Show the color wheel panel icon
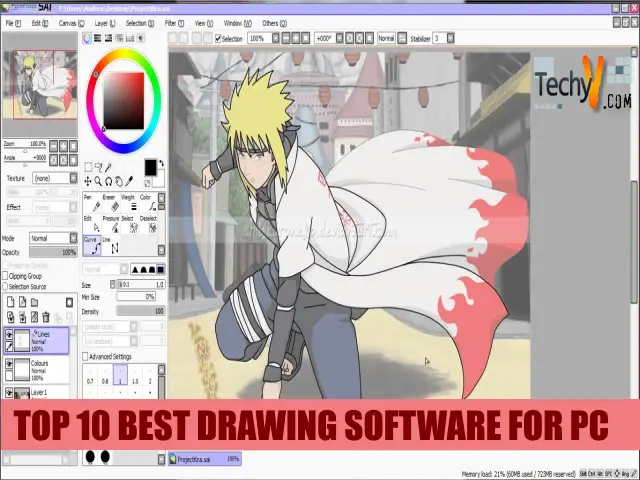640x480 pixels. click(x=87, y=38)
